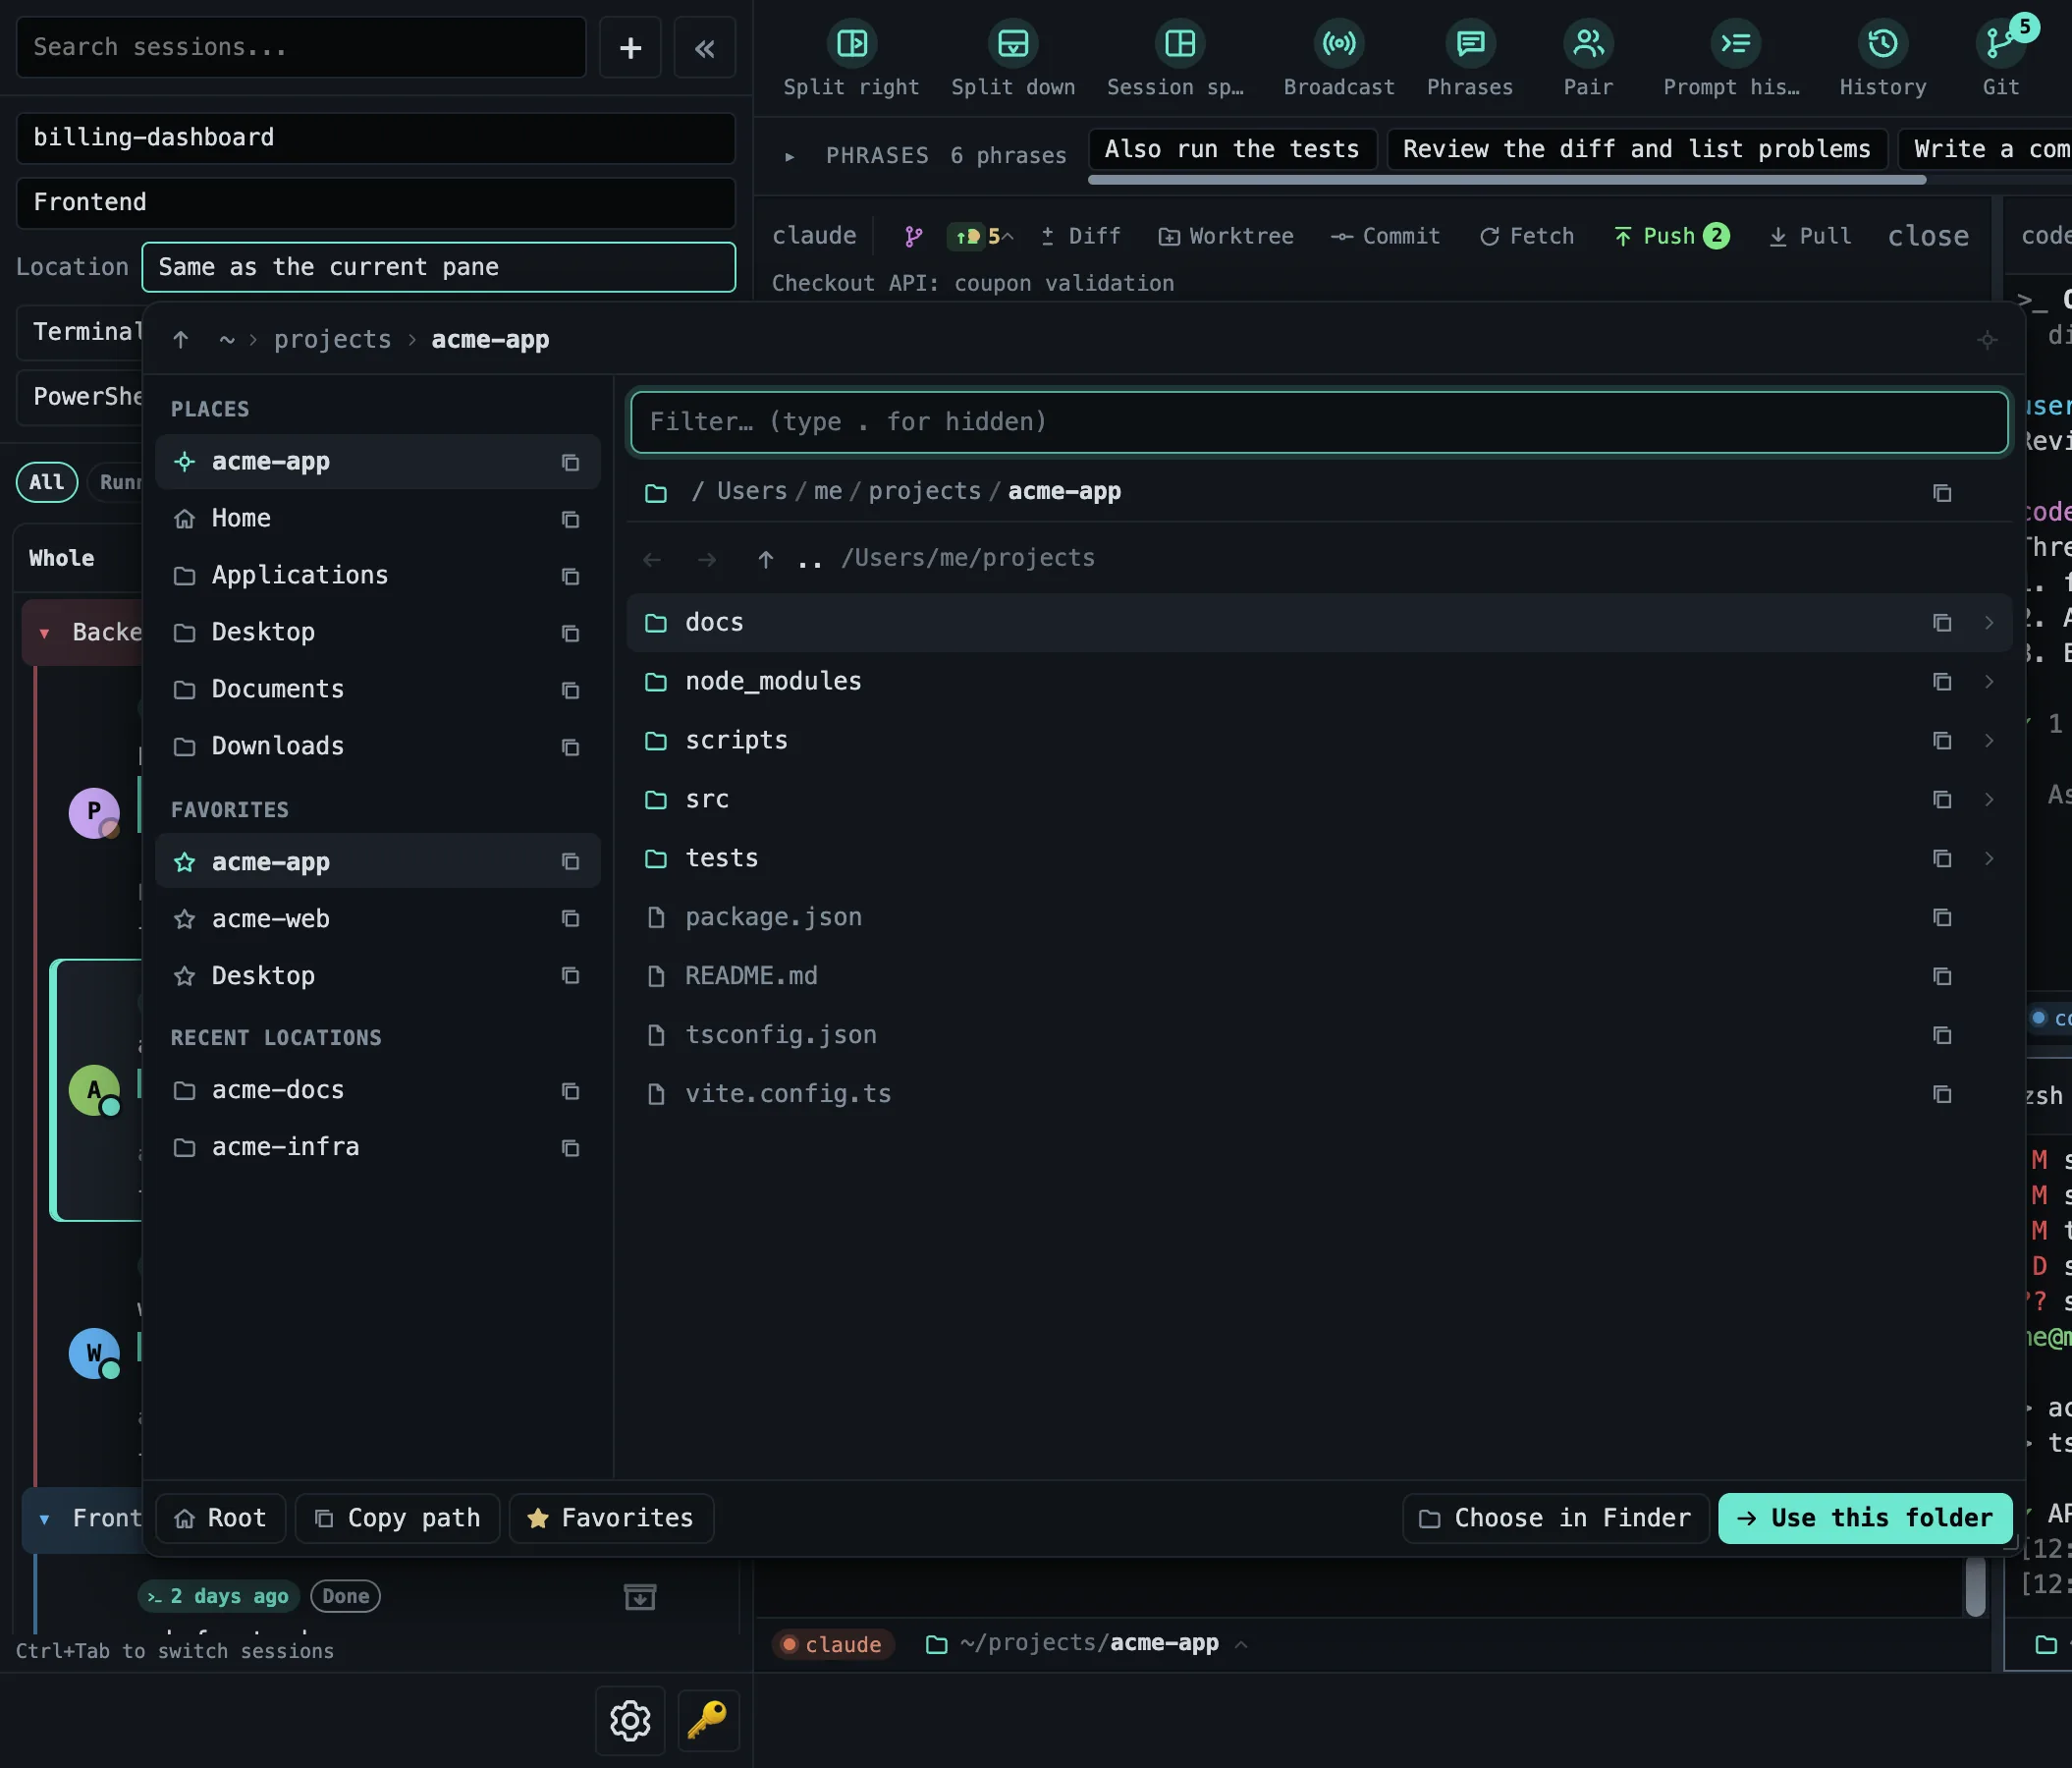Collapse the sidebar with double chevron

coord(704,47)
